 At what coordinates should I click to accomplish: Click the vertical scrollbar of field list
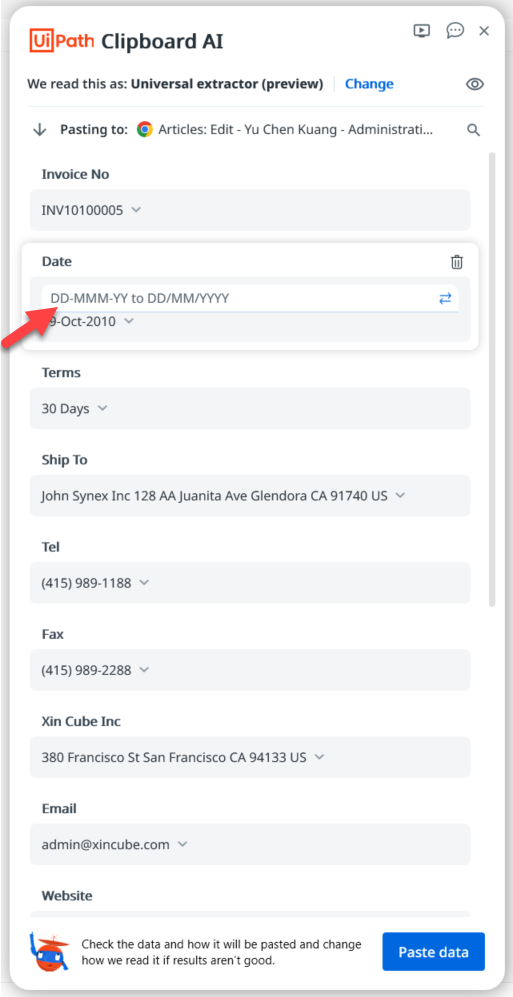point(492,380)
